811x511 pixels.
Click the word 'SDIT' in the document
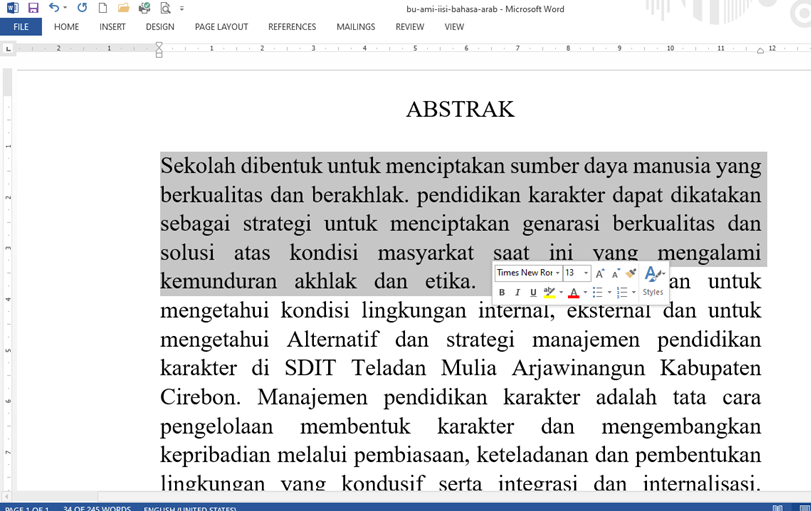tap(310, 369)
